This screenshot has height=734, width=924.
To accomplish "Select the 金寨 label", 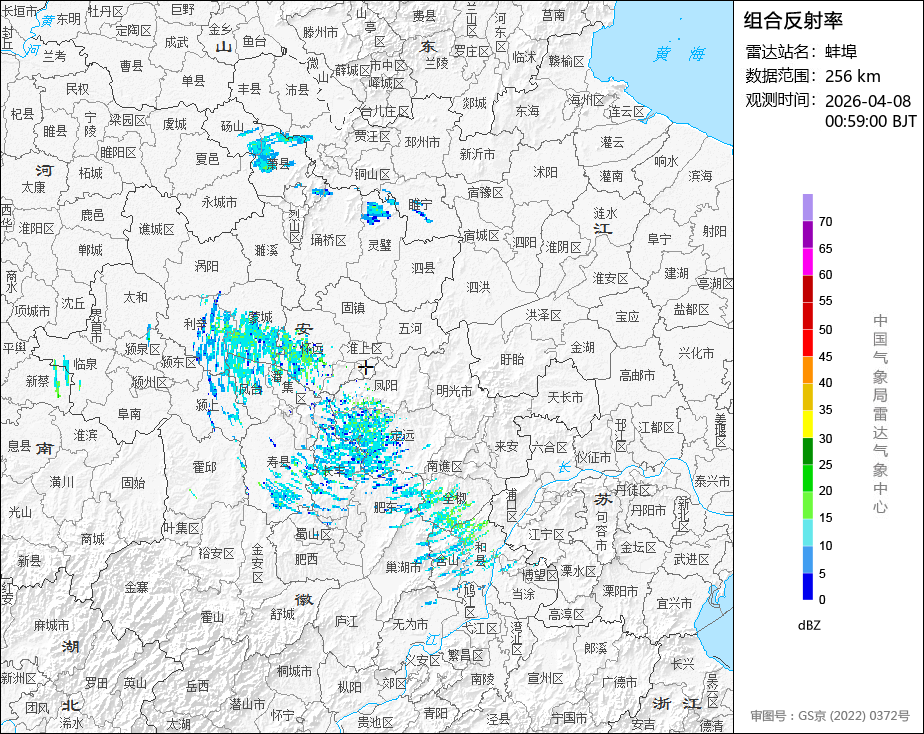I will coord(136,587).
